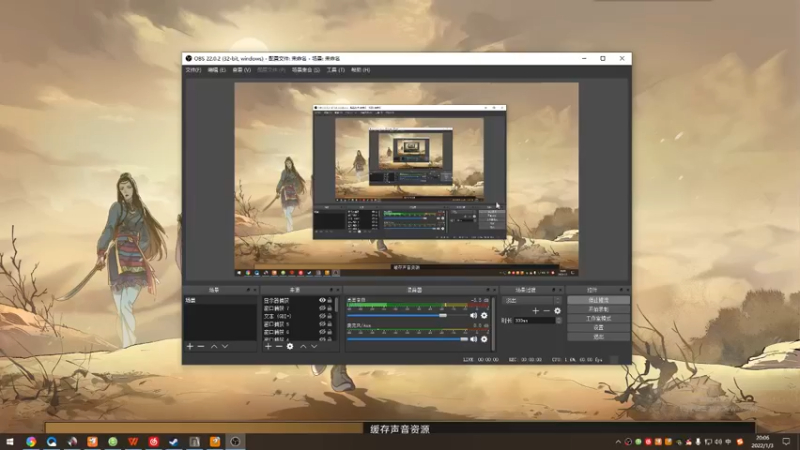Open the Tools menu in OBS
Image resolution: width=800 pixels, height=450 pixels.
[x=335, y=70]
